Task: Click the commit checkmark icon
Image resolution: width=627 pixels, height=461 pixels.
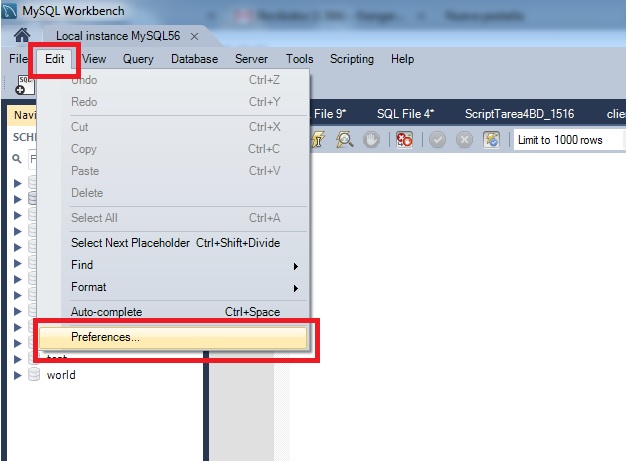Action: pos(437,140)
